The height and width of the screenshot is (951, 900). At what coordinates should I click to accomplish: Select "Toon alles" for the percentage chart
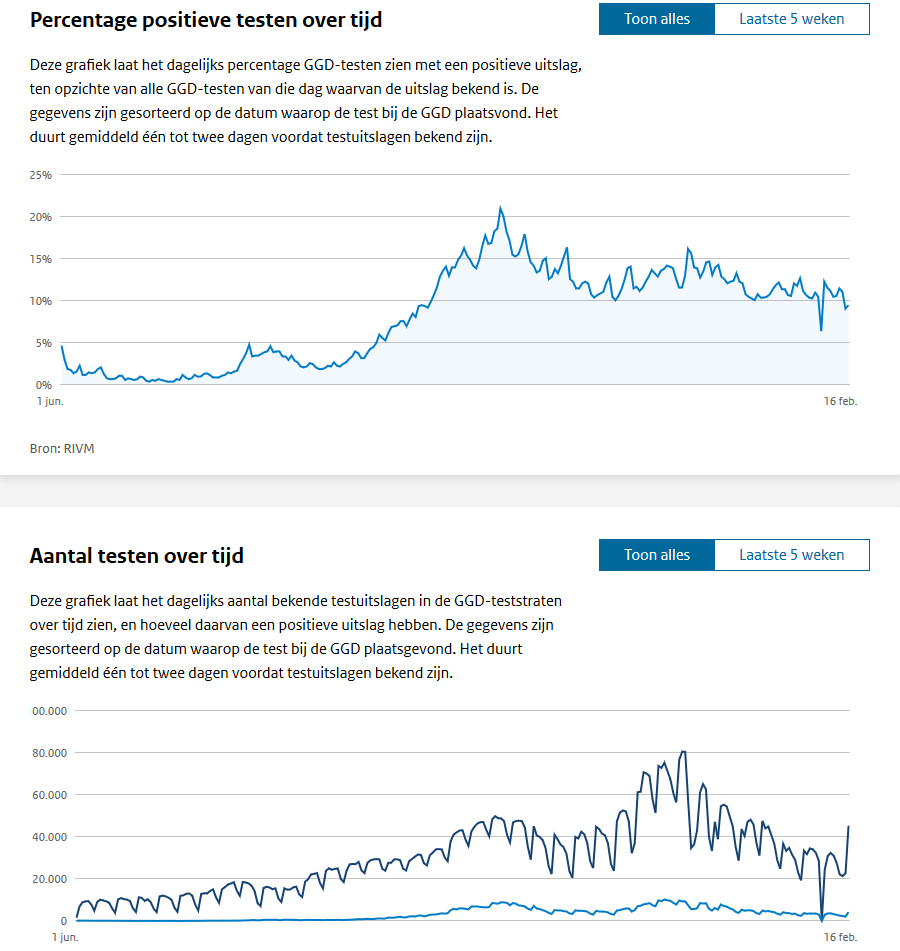click(x=656, y=19)
